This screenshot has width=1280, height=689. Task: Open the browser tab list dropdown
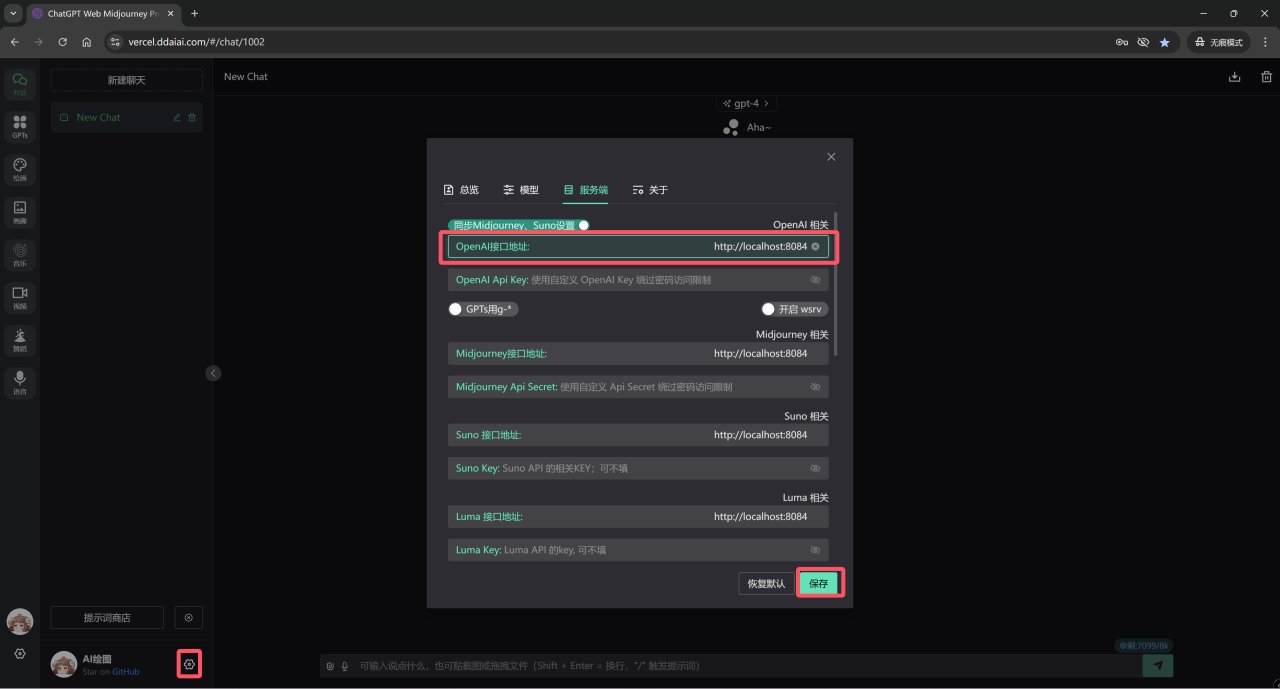pyautogui.click(x=13, y=13)
